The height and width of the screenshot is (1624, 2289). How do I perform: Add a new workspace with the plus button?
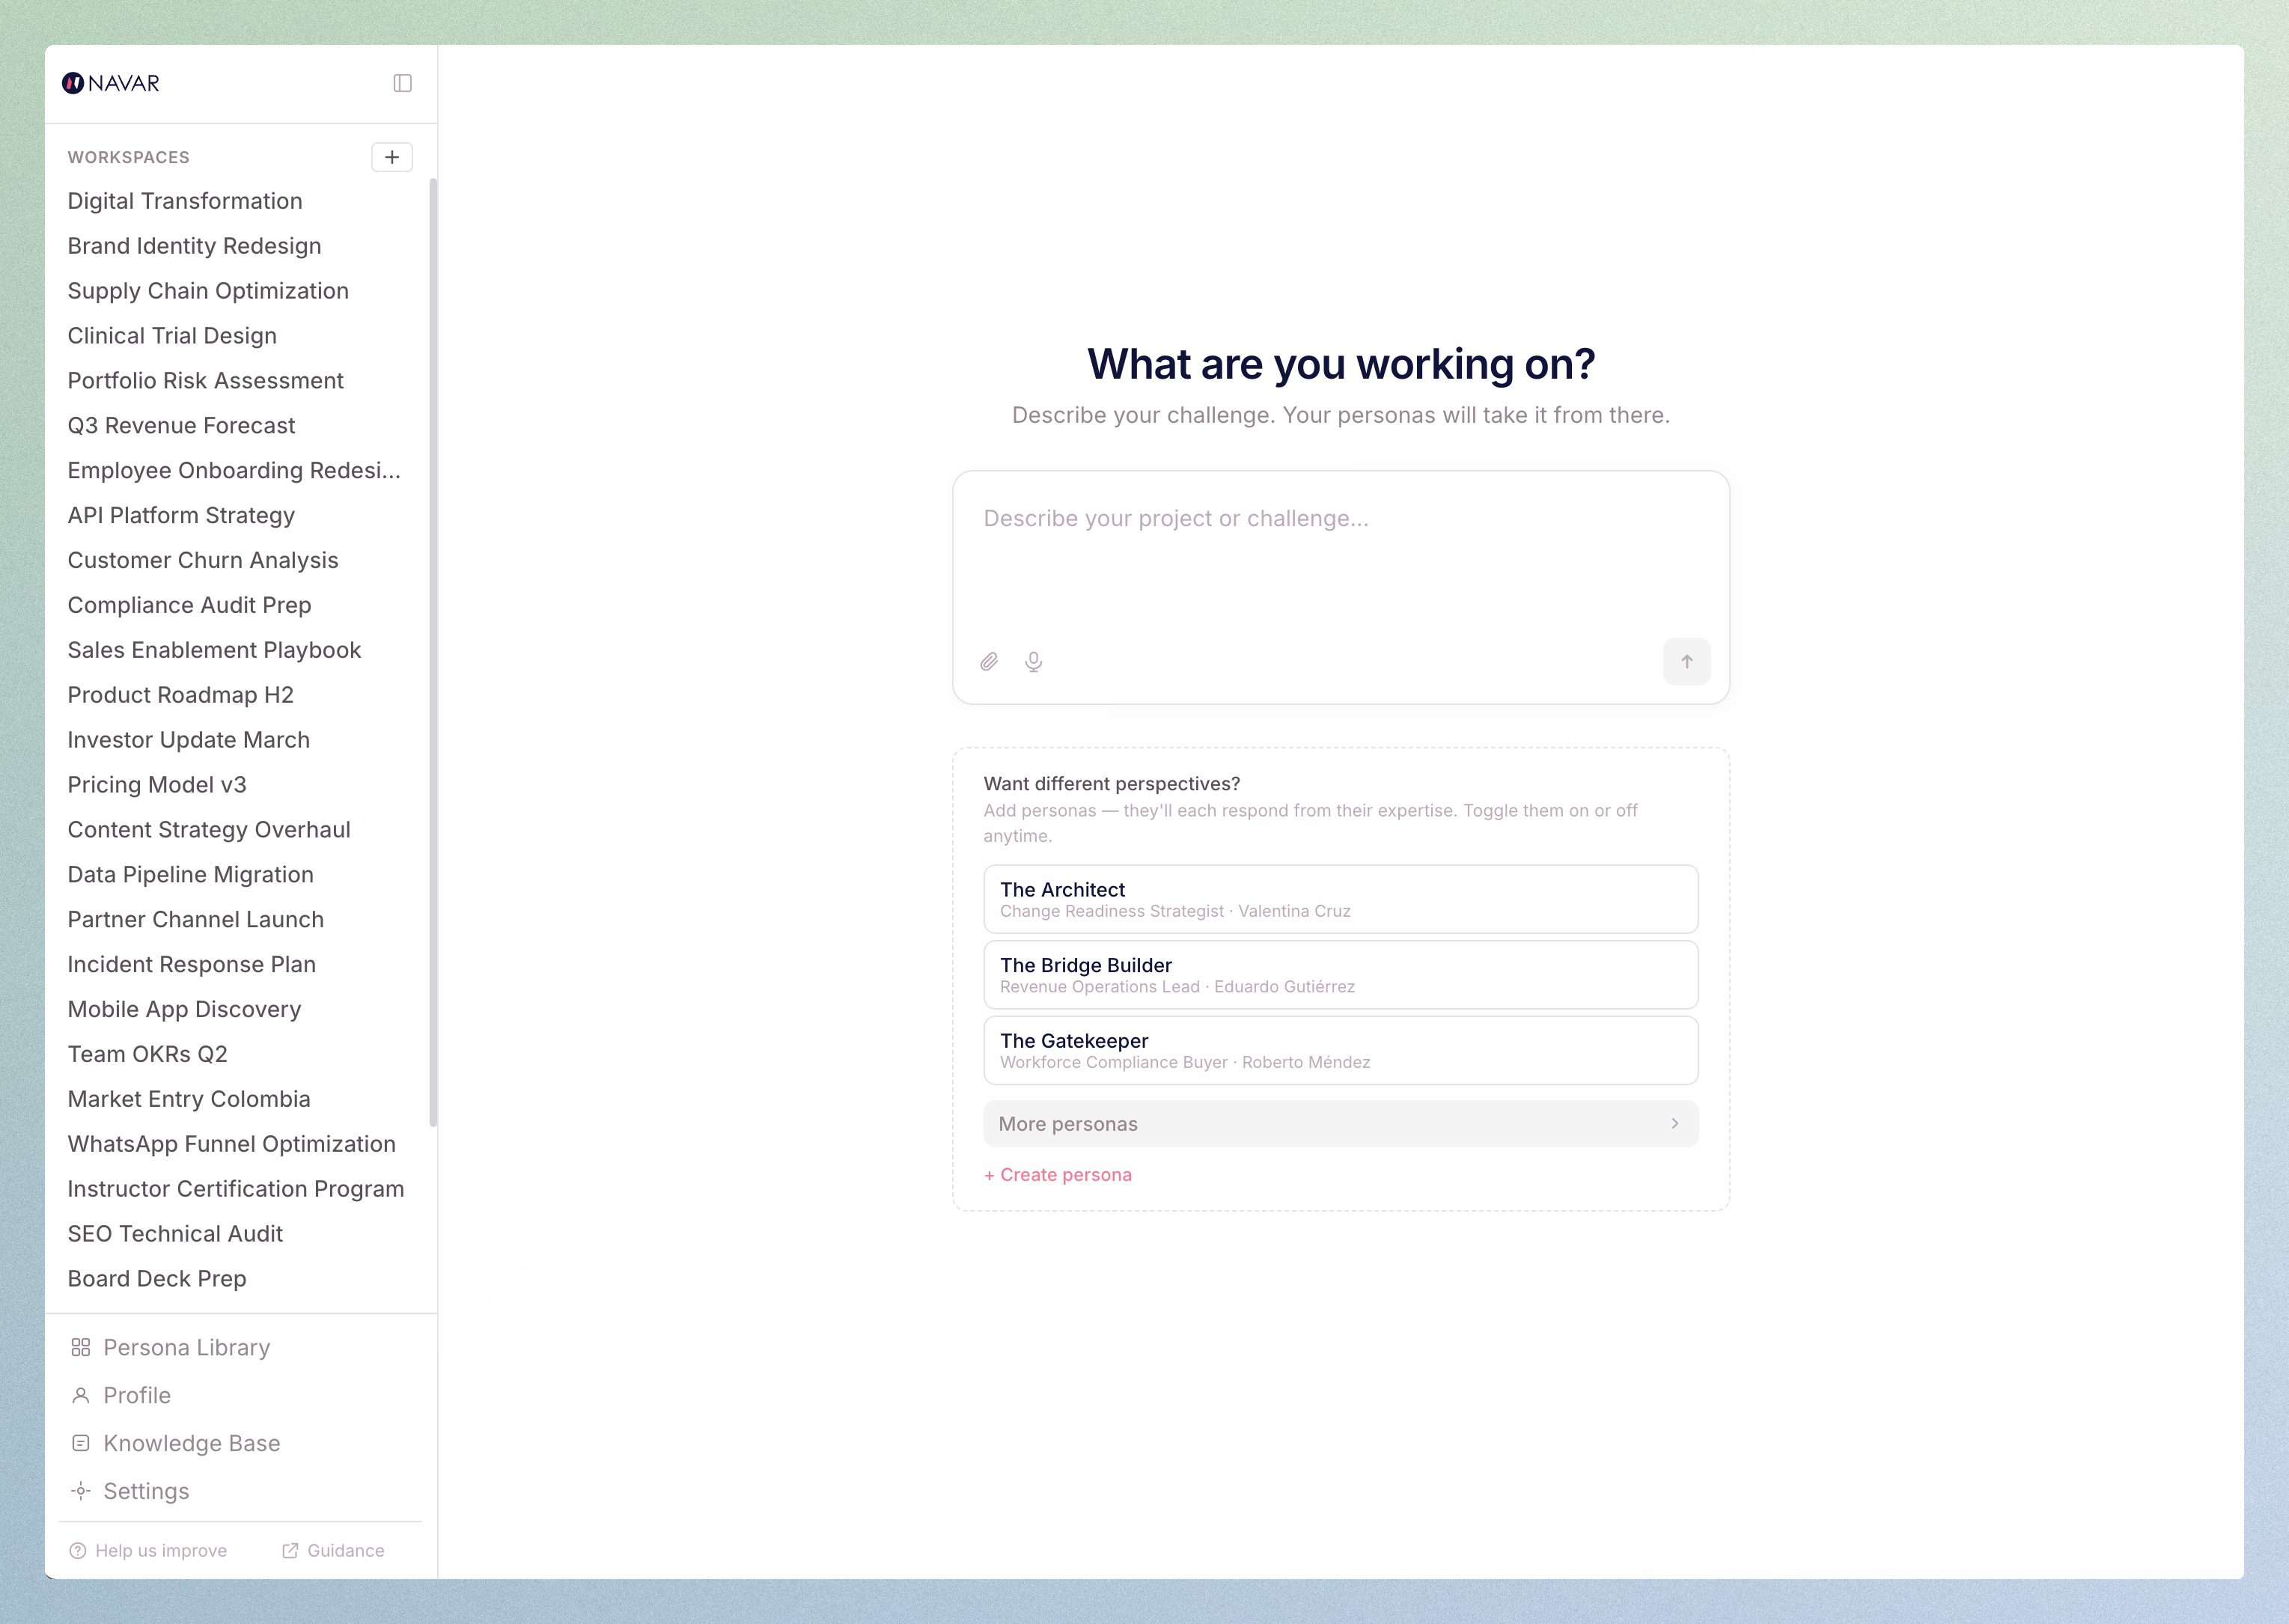(392, 157)
